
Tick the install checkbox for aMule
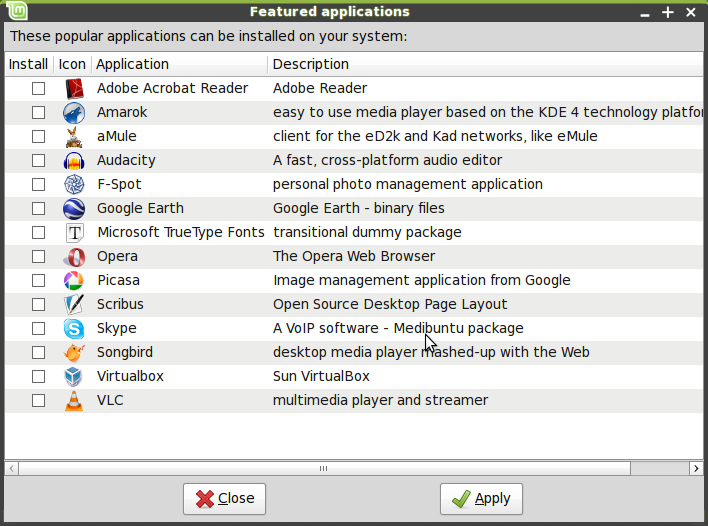[x=38, y=136]
